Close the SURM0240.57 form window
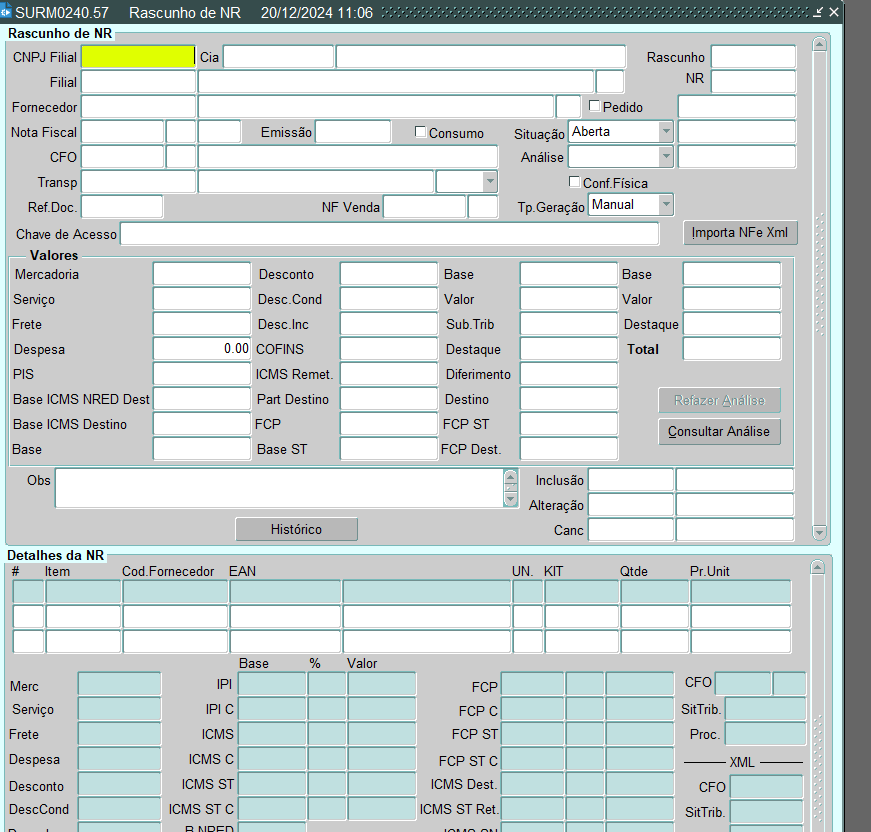 (x=834, y=12)
